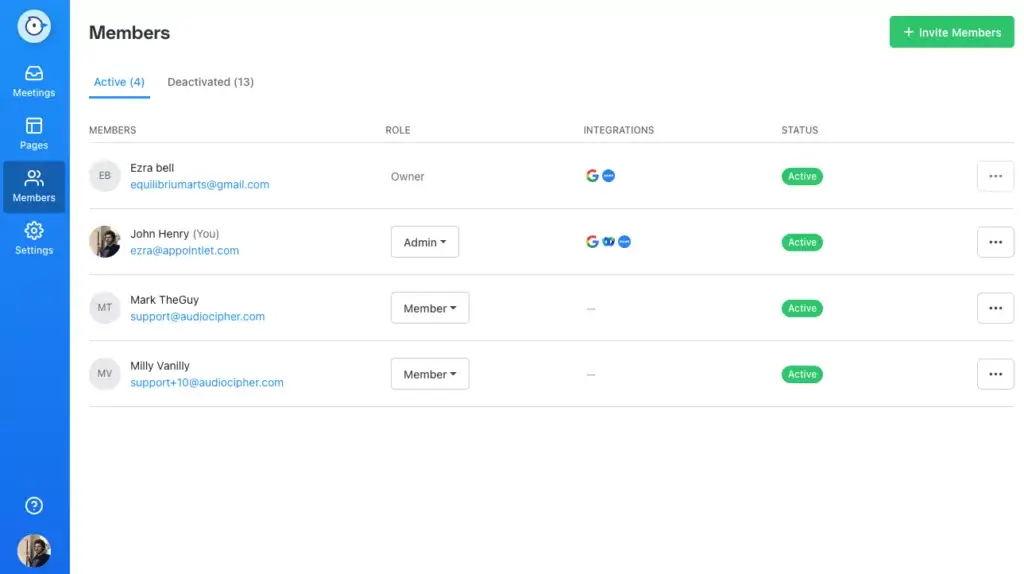Go to Pages in the sidebar

coord(34,134)
